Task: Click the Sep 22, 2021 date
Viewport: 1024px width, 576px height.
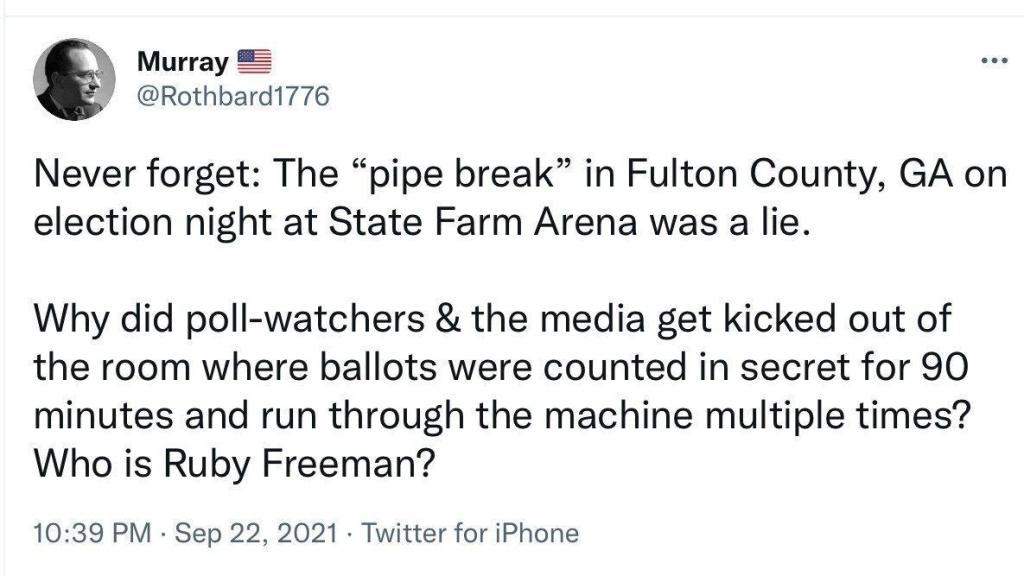Action: (x=257, y=534)
